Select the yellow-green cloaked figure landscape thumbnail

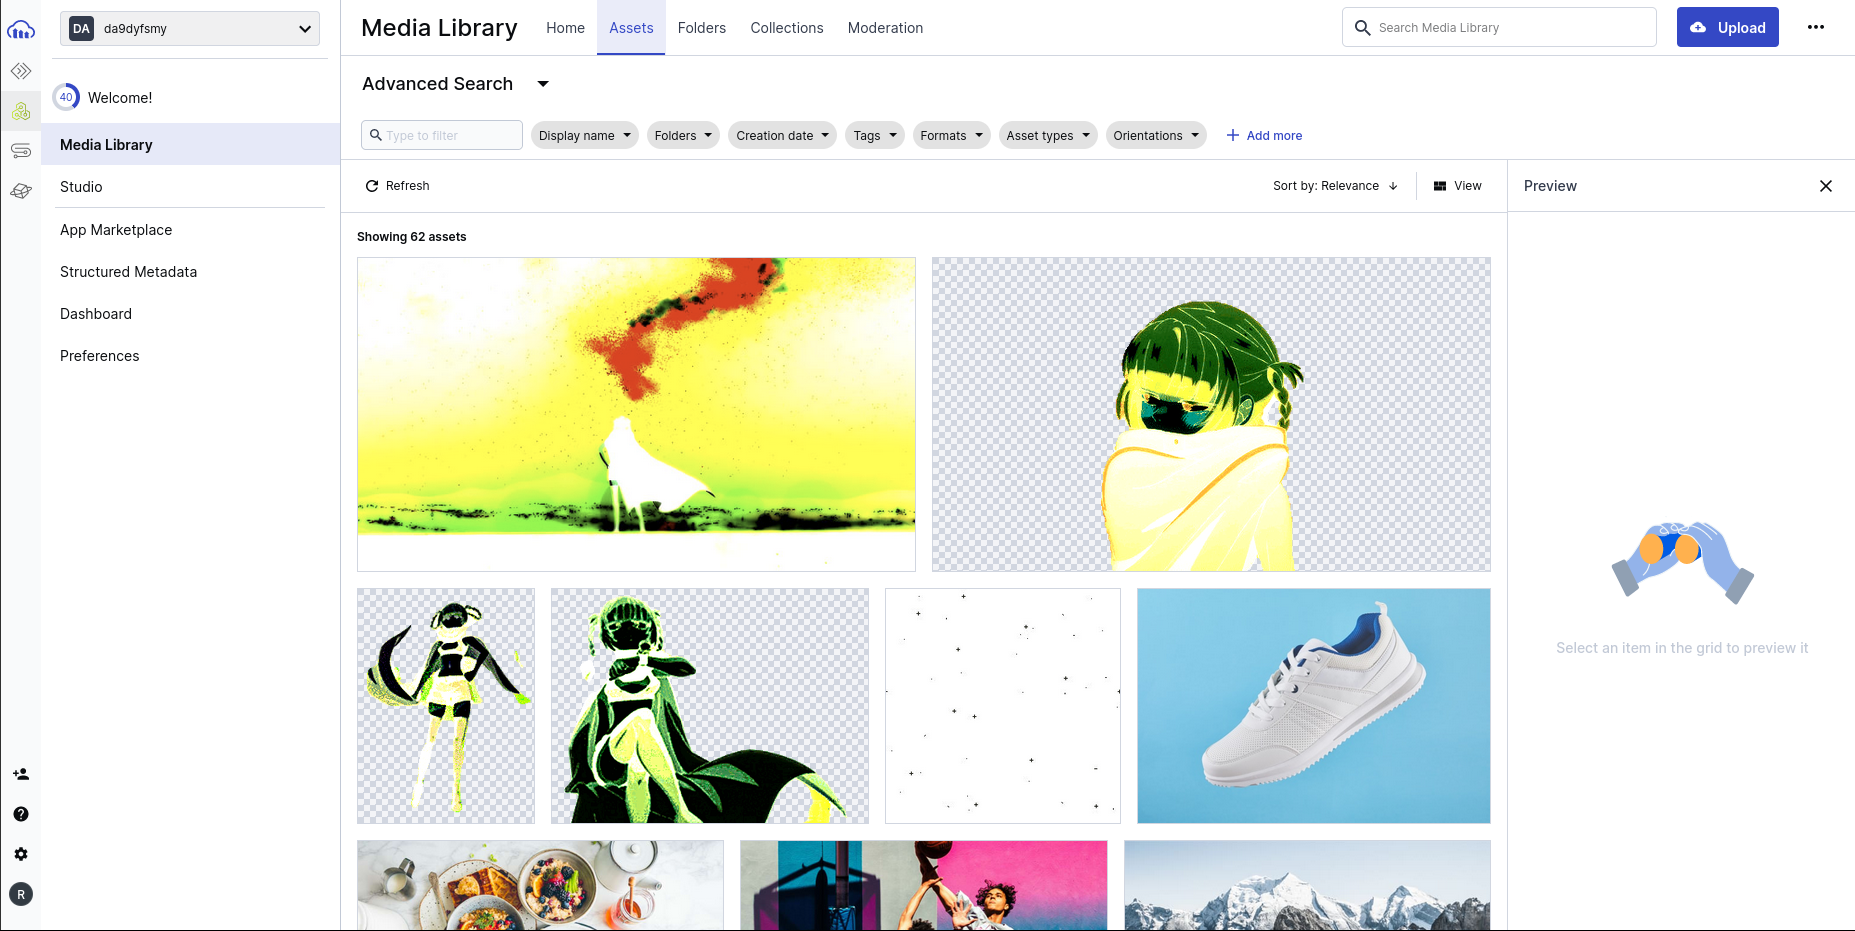pos(636,414)
